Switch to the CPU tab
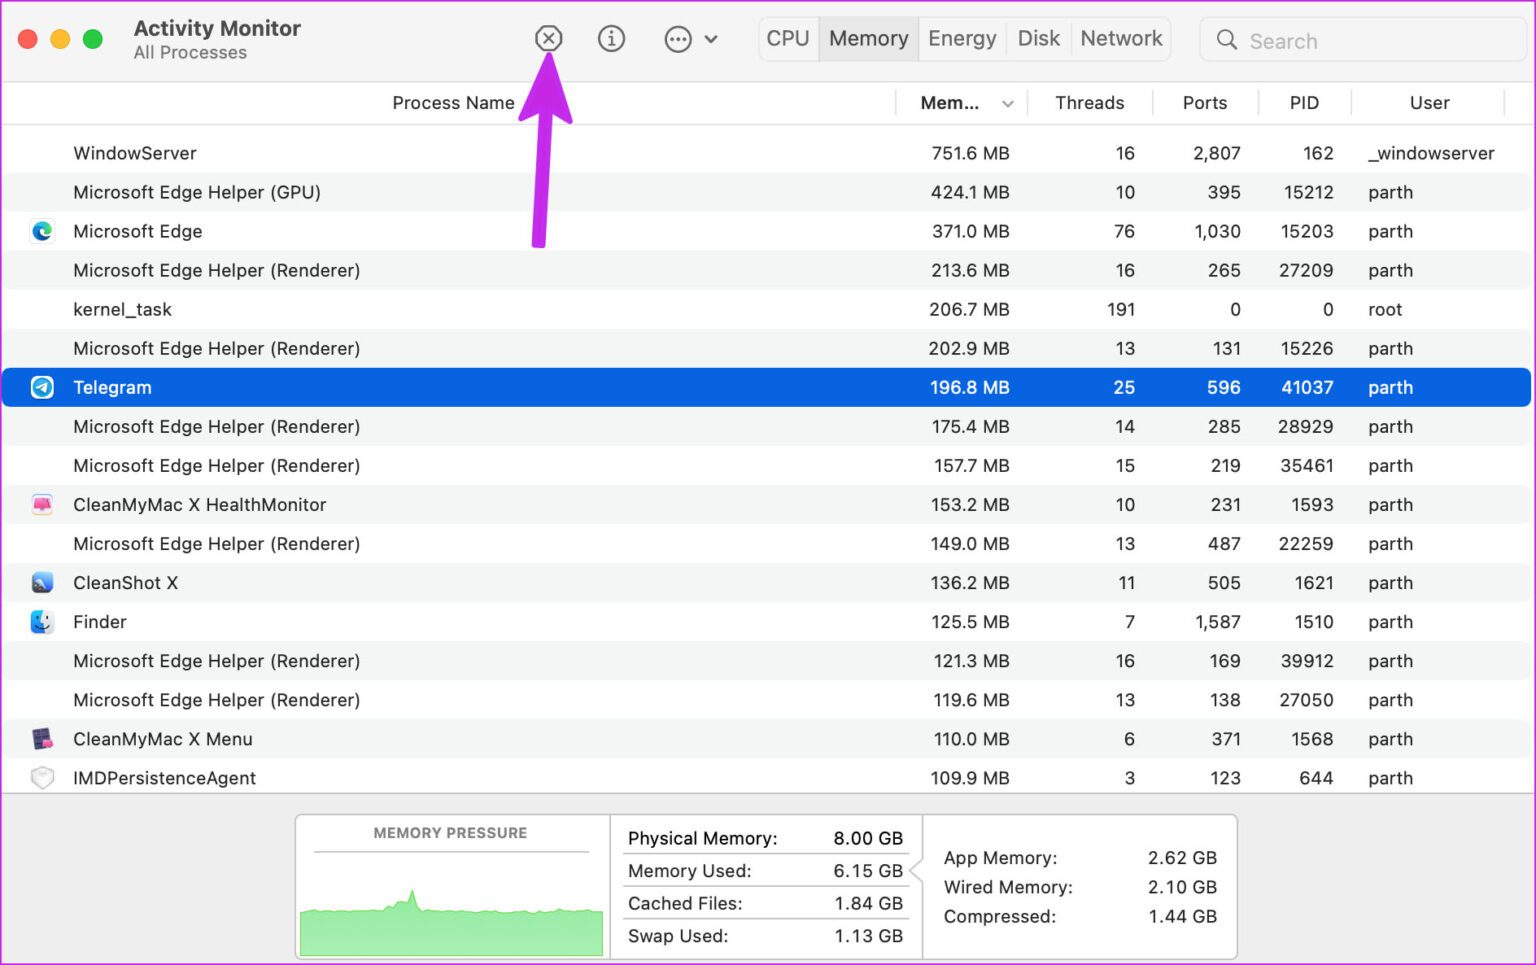1536x965 pixels. coord(788,39)
